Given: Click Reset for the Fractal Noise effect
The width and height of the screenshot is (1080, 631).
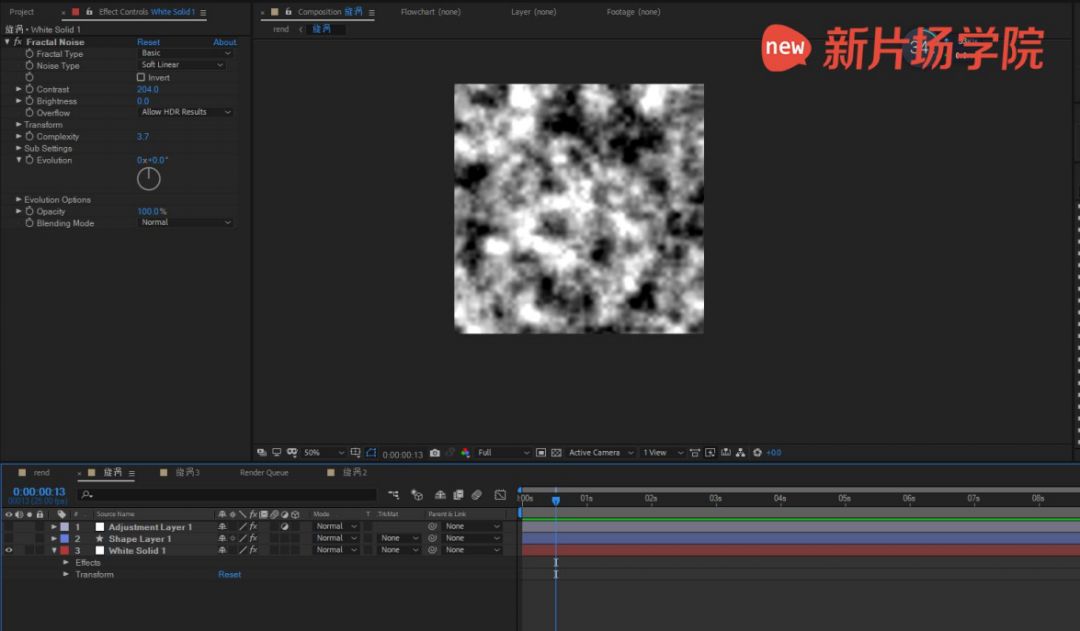Looking at the screenshot, I should pyautogui.click(x=148, y=42).
